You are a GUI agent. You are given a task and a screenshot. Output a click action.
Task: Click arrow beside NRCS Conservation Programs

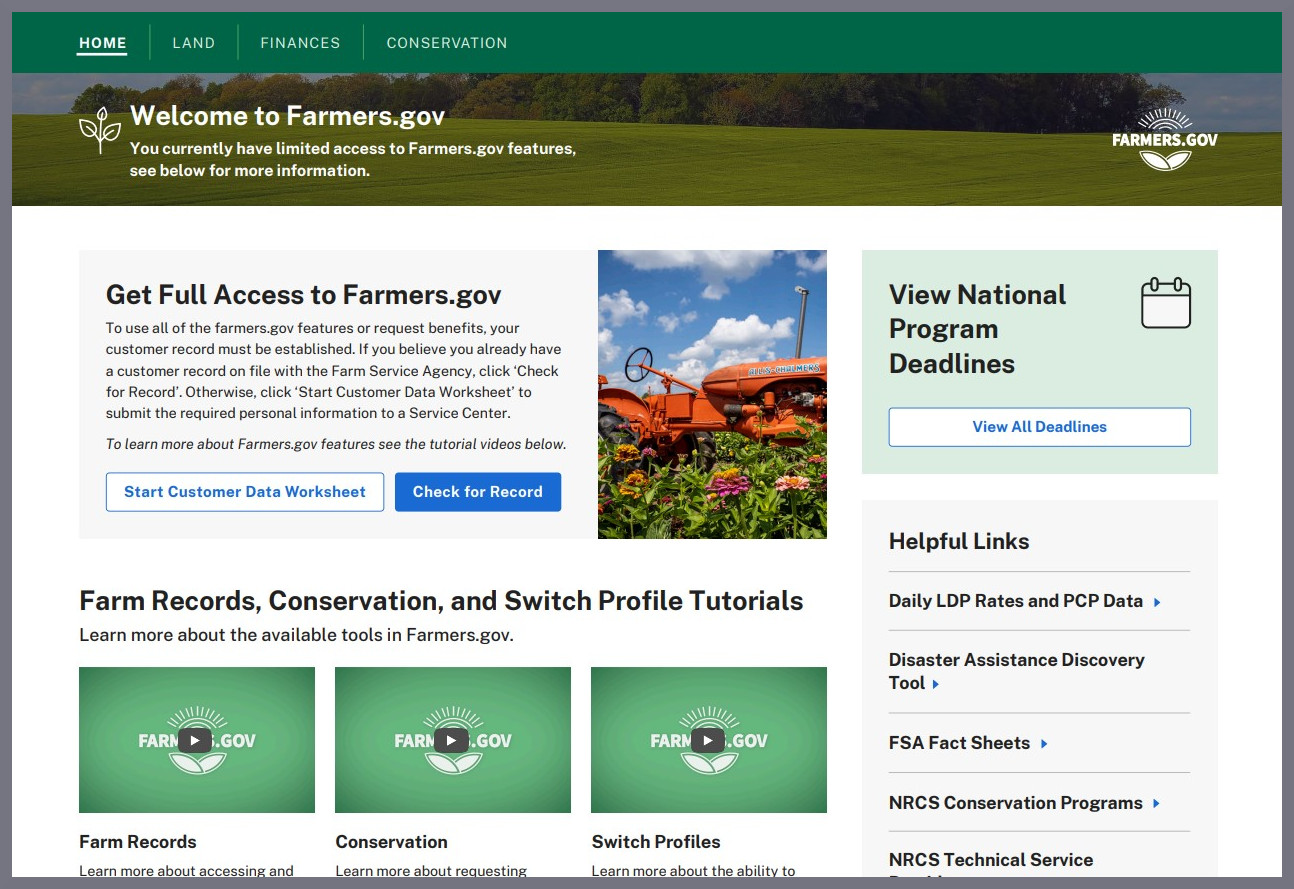(1157, 803)
